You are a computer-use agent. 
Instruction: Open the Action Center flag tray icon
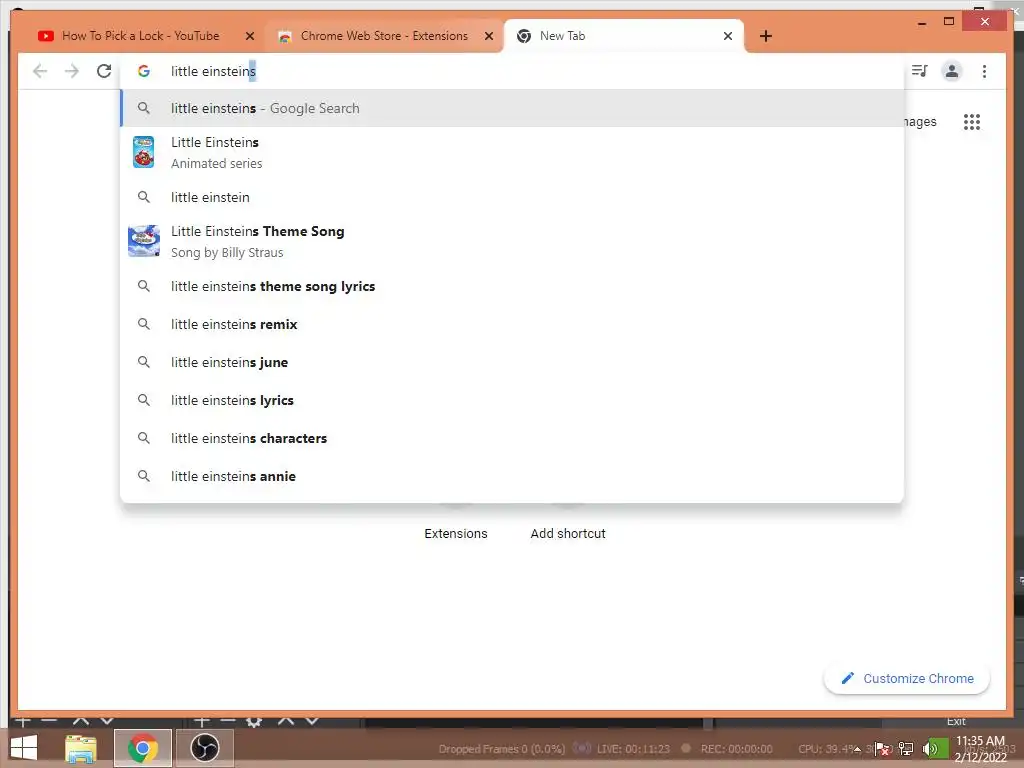(x=882, y=748)
